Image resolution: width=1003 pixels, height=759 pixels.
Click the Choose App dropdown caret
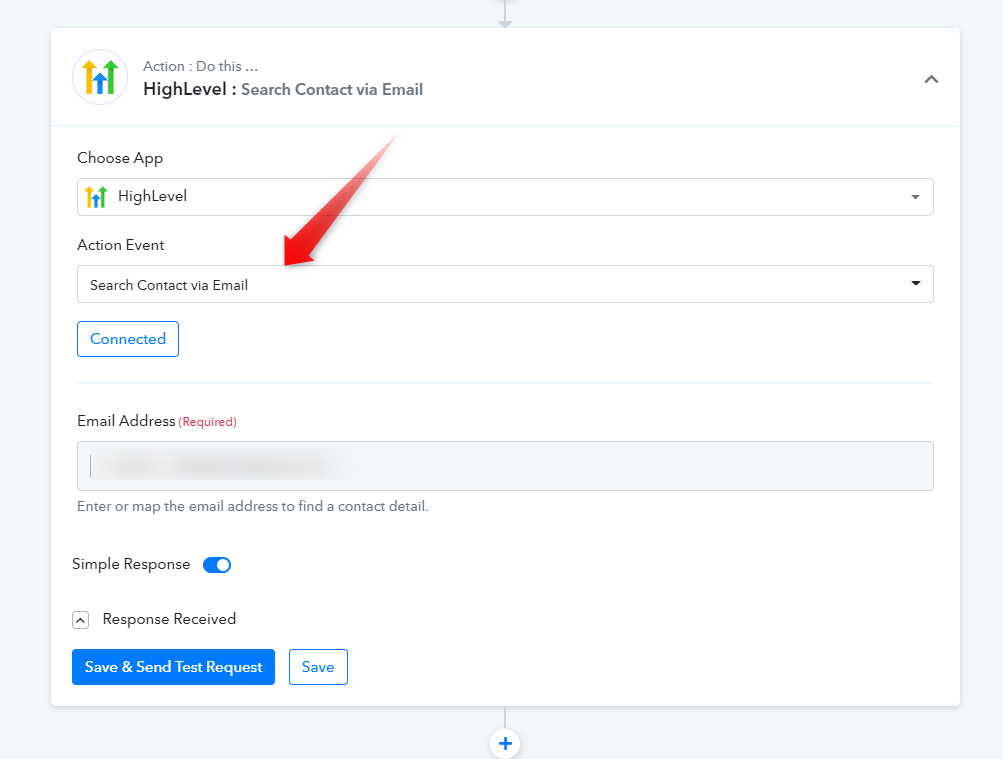coord(915,197)
